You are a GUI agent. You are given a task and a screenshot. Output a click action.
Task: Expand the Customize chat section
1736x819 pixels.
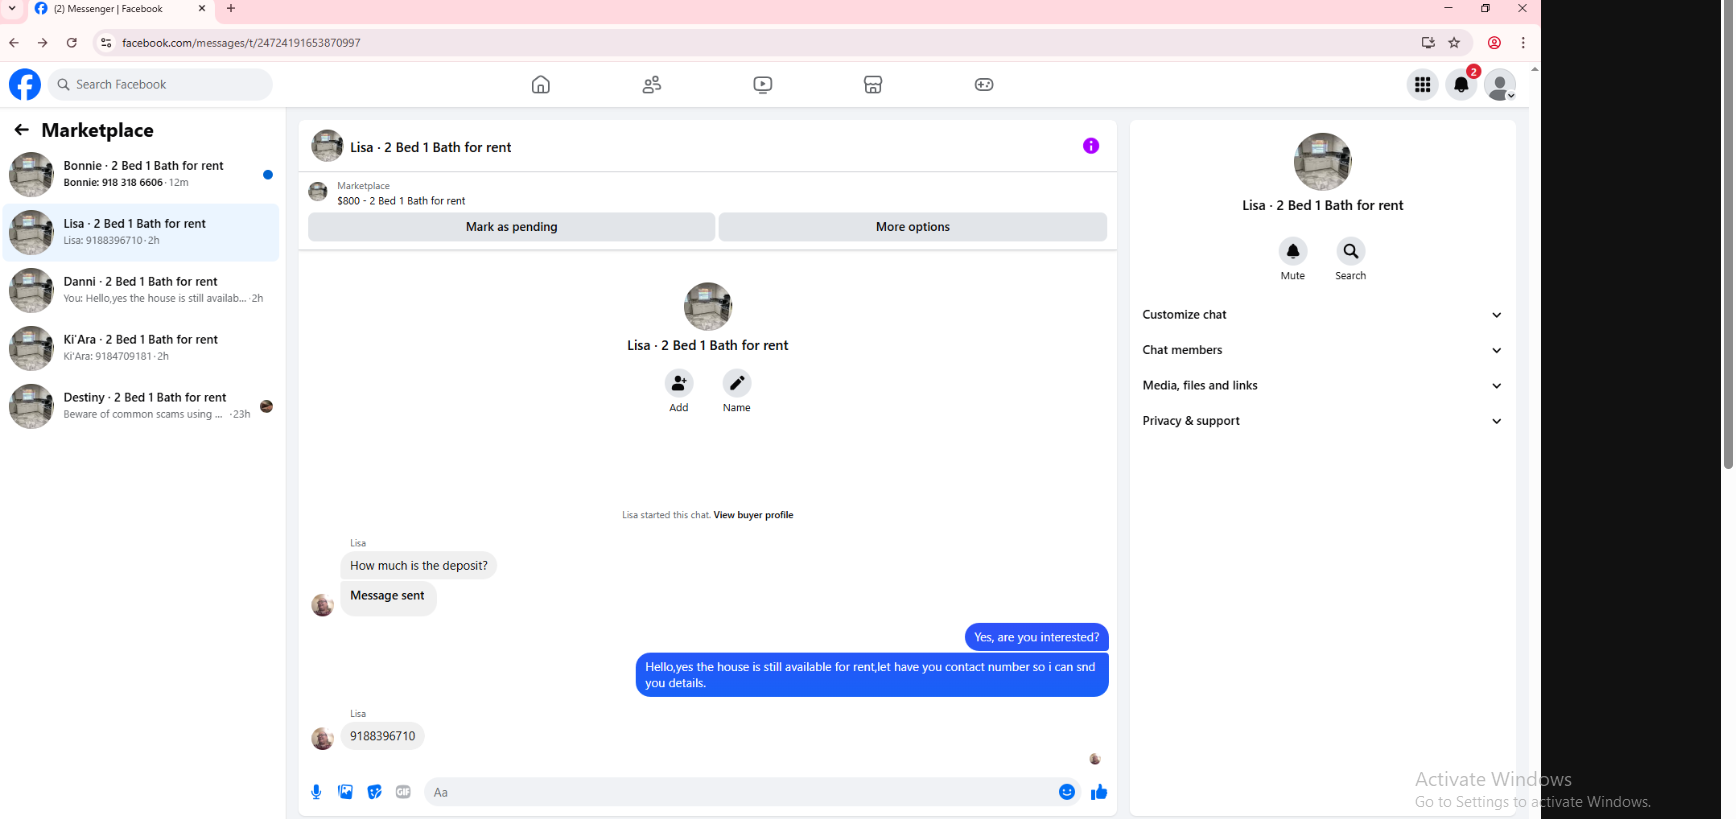1322,315
